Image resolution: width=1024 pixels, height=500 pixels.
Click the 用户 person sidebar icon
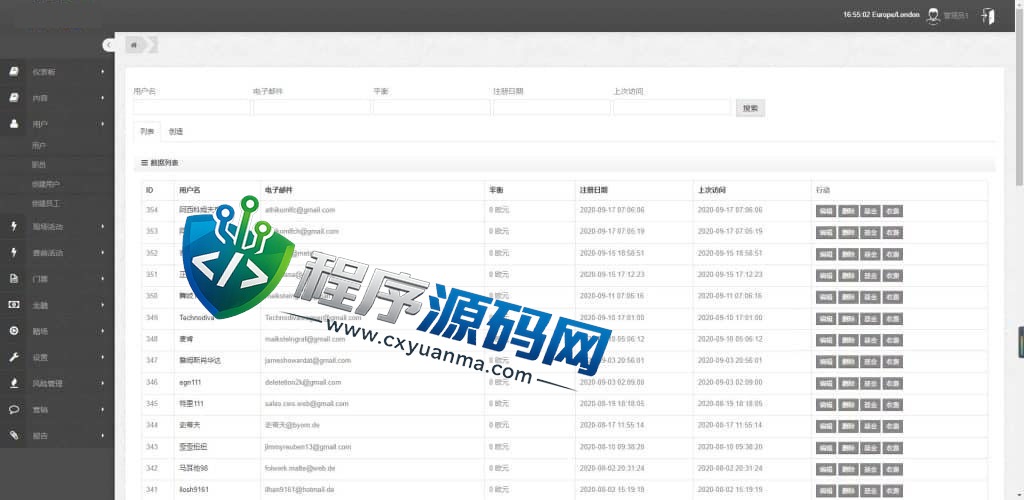click(14, 123)
